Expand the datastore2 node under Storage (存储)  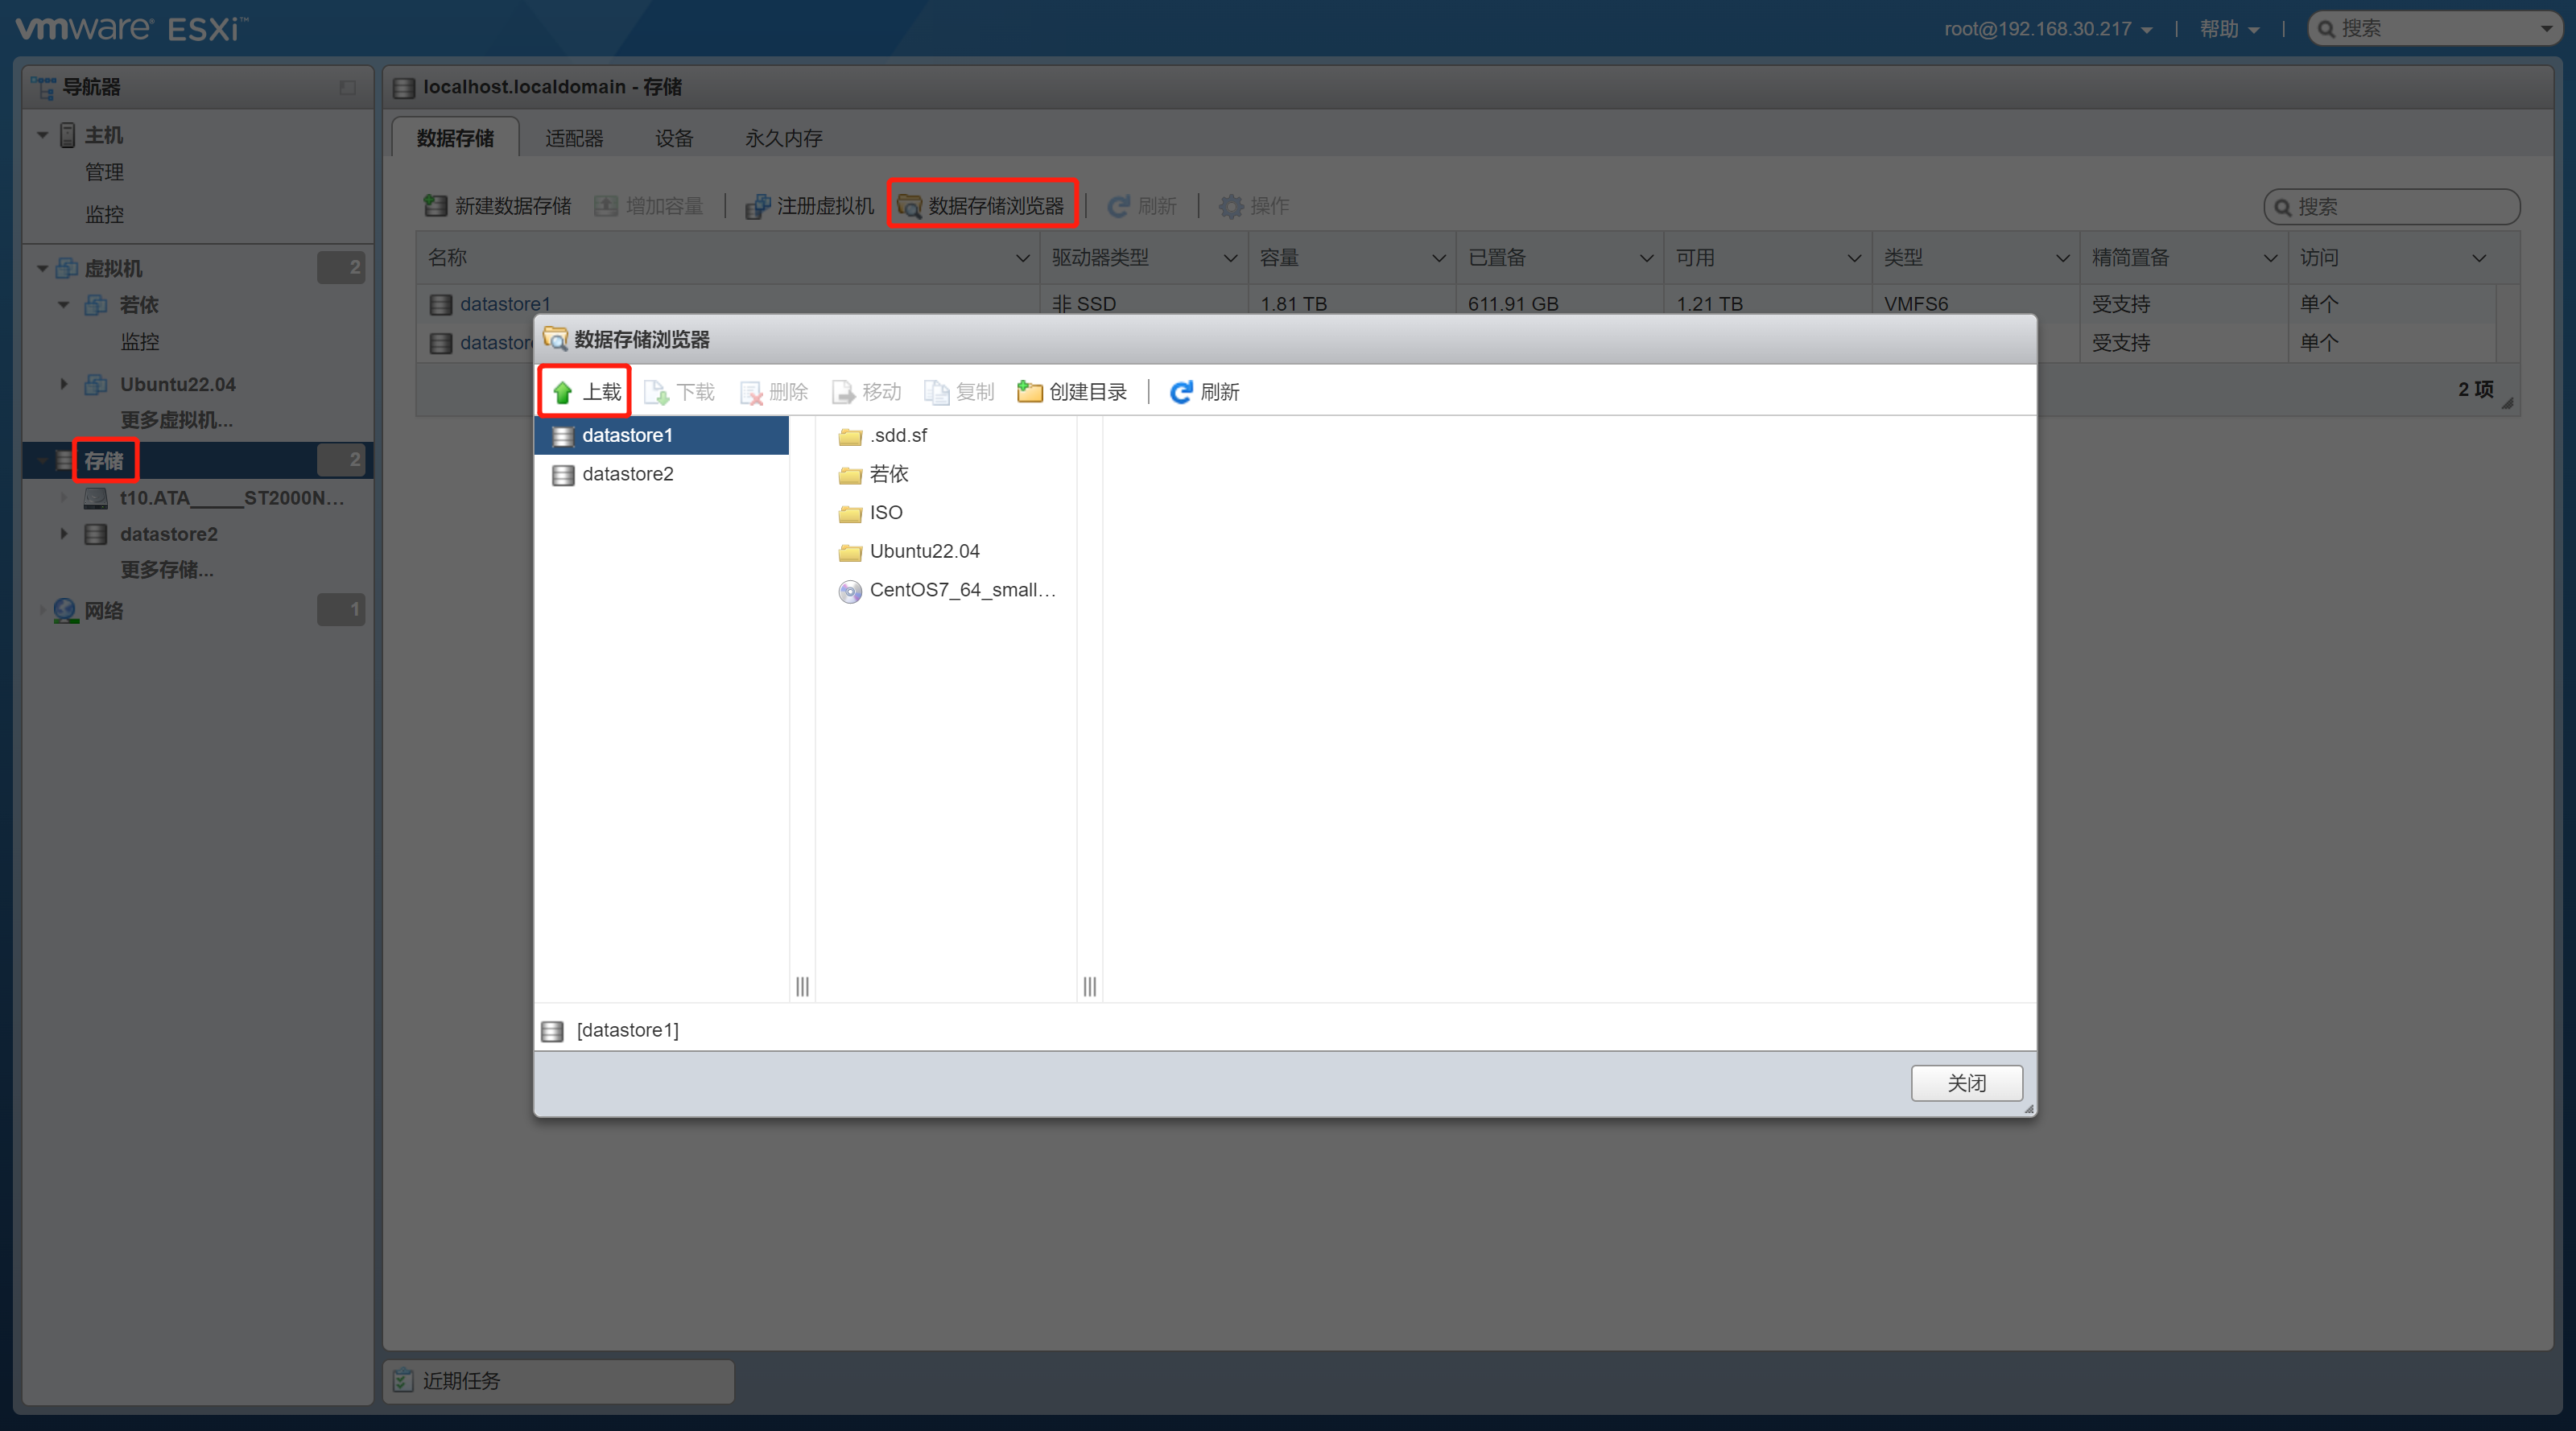click(64, 534)
